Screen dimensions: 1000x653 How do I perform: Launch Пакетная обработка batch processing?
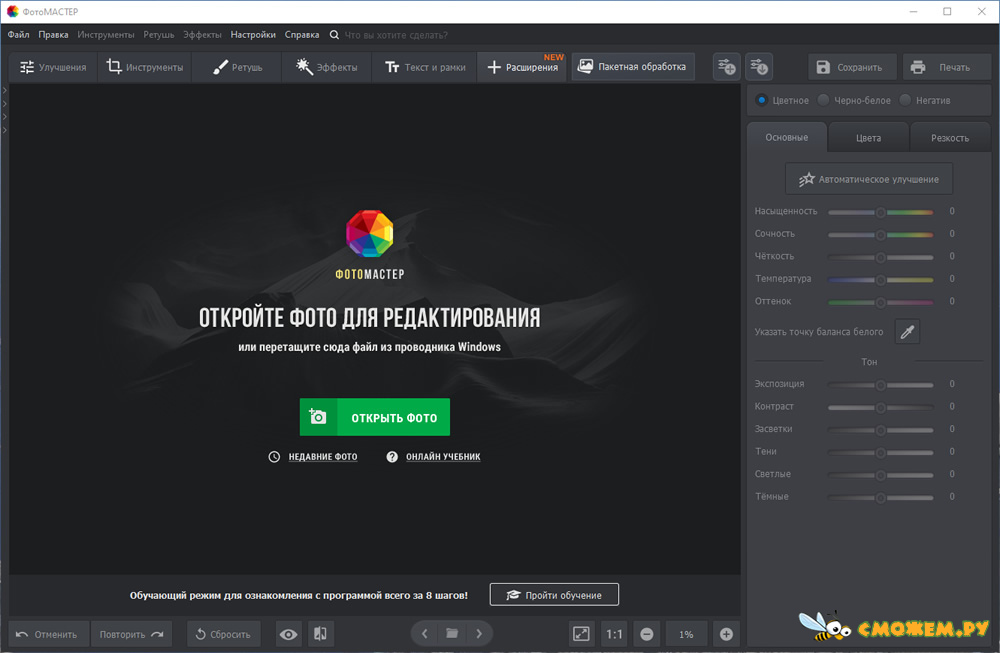[x=633, y=66]
